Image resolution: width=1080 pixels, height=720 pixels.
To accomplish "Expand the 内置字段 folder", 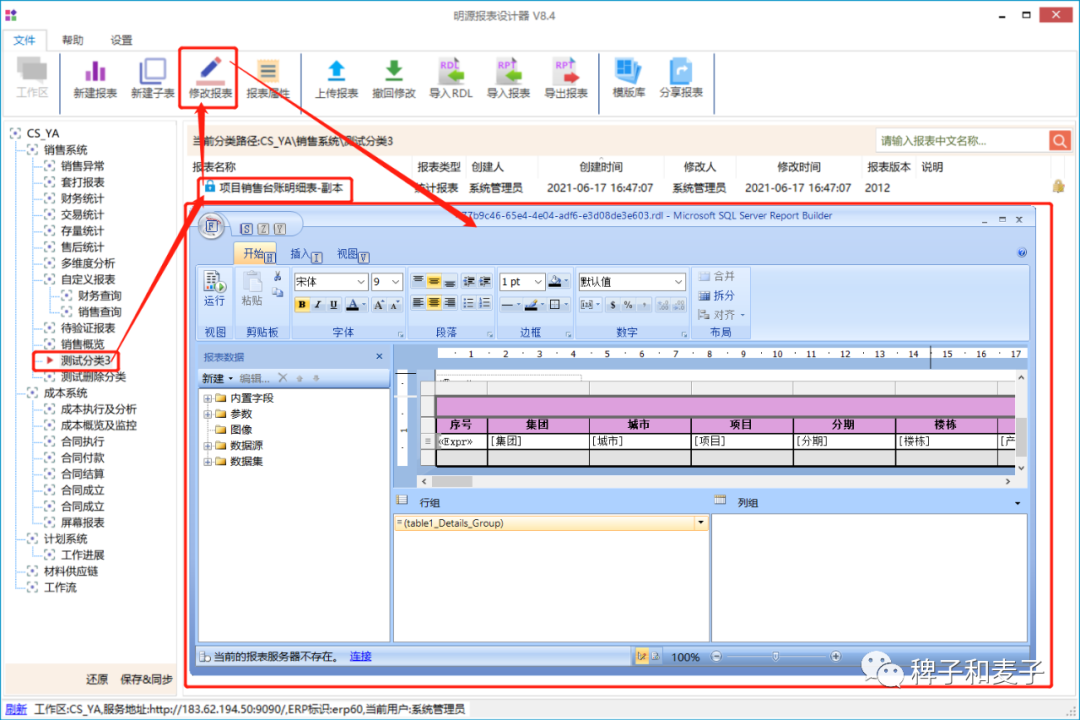I will [207, 398].
